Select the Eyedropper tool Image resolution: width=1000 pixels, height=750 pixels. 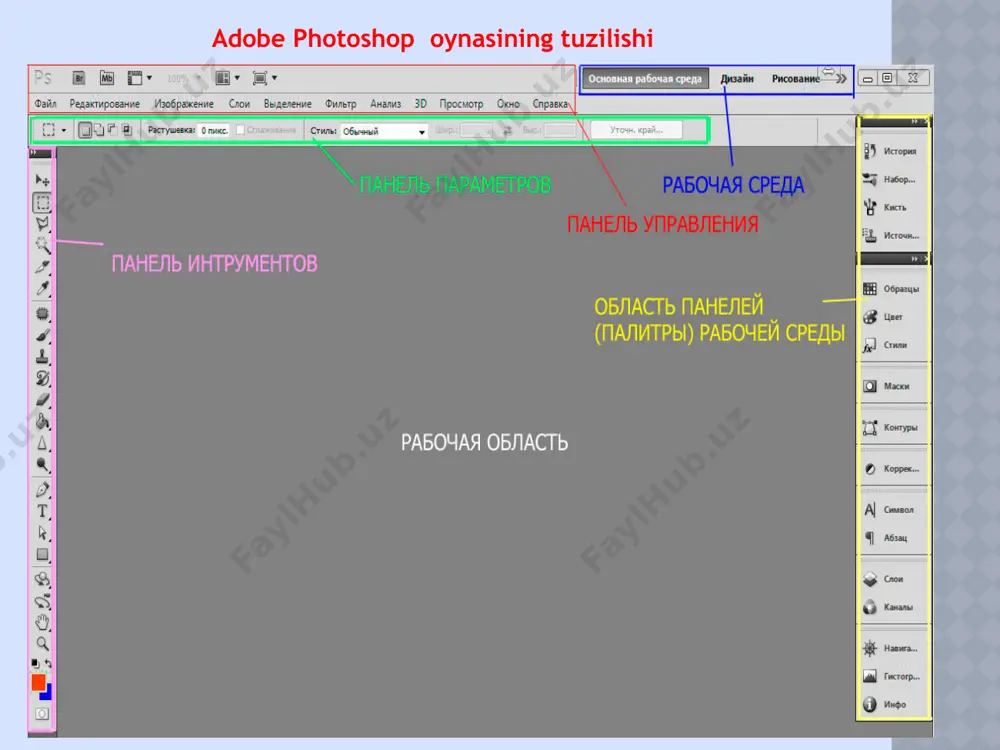click(x=42, y=288)
